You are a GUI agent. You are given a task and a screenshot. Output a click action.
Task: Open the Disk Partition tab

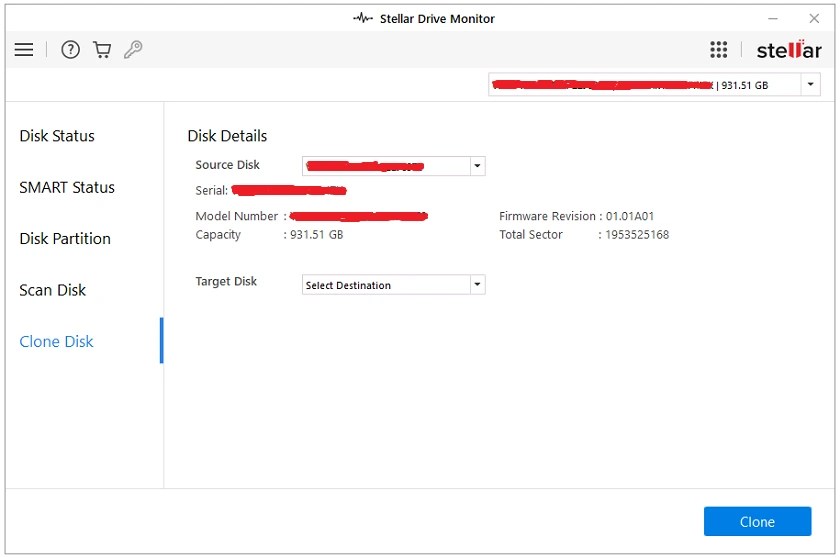[x=65, y=239]
